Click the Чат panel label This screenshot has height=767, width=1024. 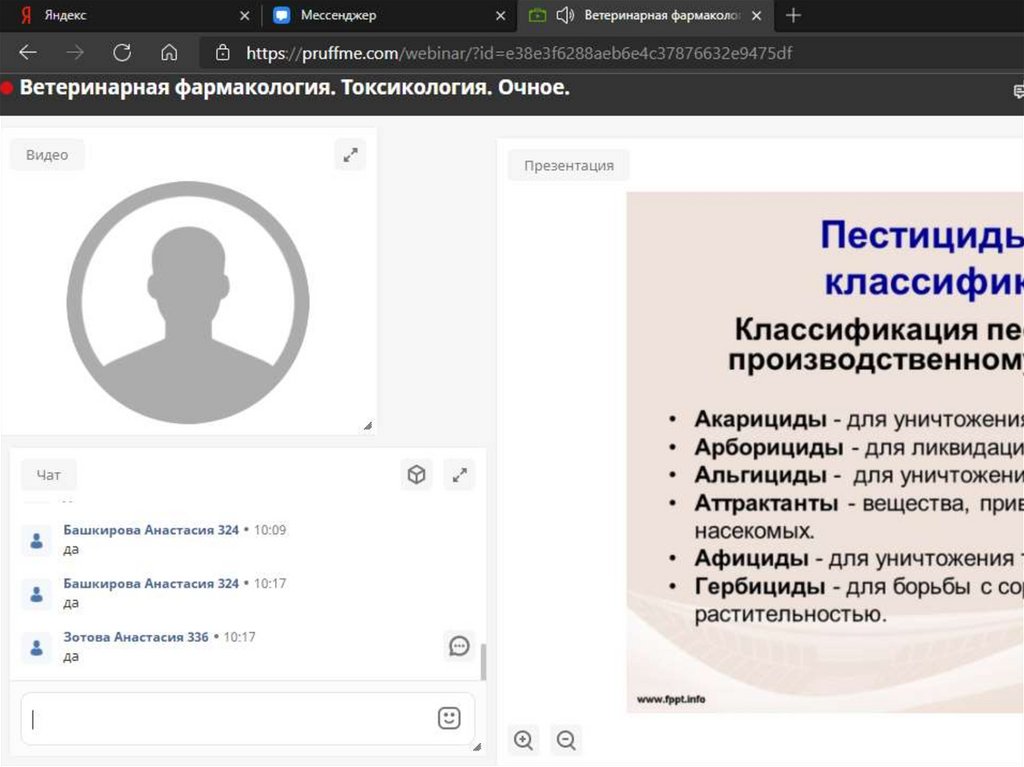tap(49, 476)
